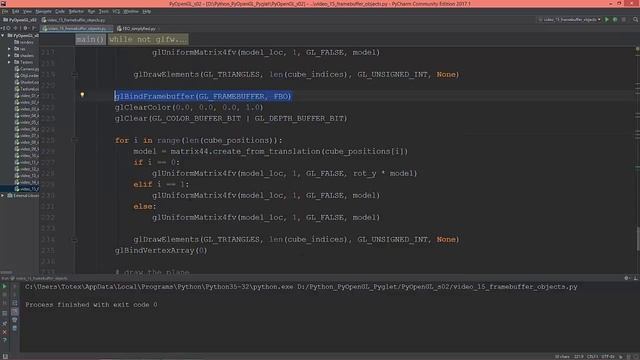The image size is (640, 360).
Task: Open the Run menu in menu bar
Action: click(x=91, y=11)
